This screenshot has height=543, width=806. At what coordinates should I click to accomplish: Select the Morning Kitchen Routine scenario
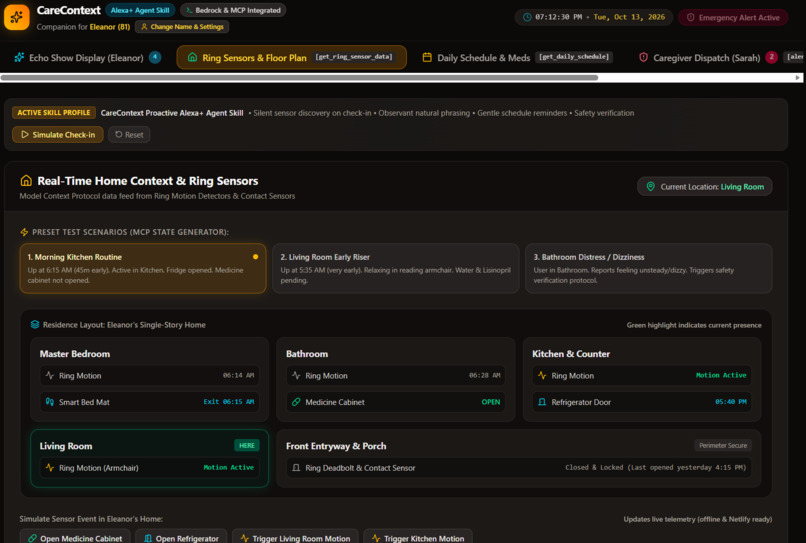point(143,268)
